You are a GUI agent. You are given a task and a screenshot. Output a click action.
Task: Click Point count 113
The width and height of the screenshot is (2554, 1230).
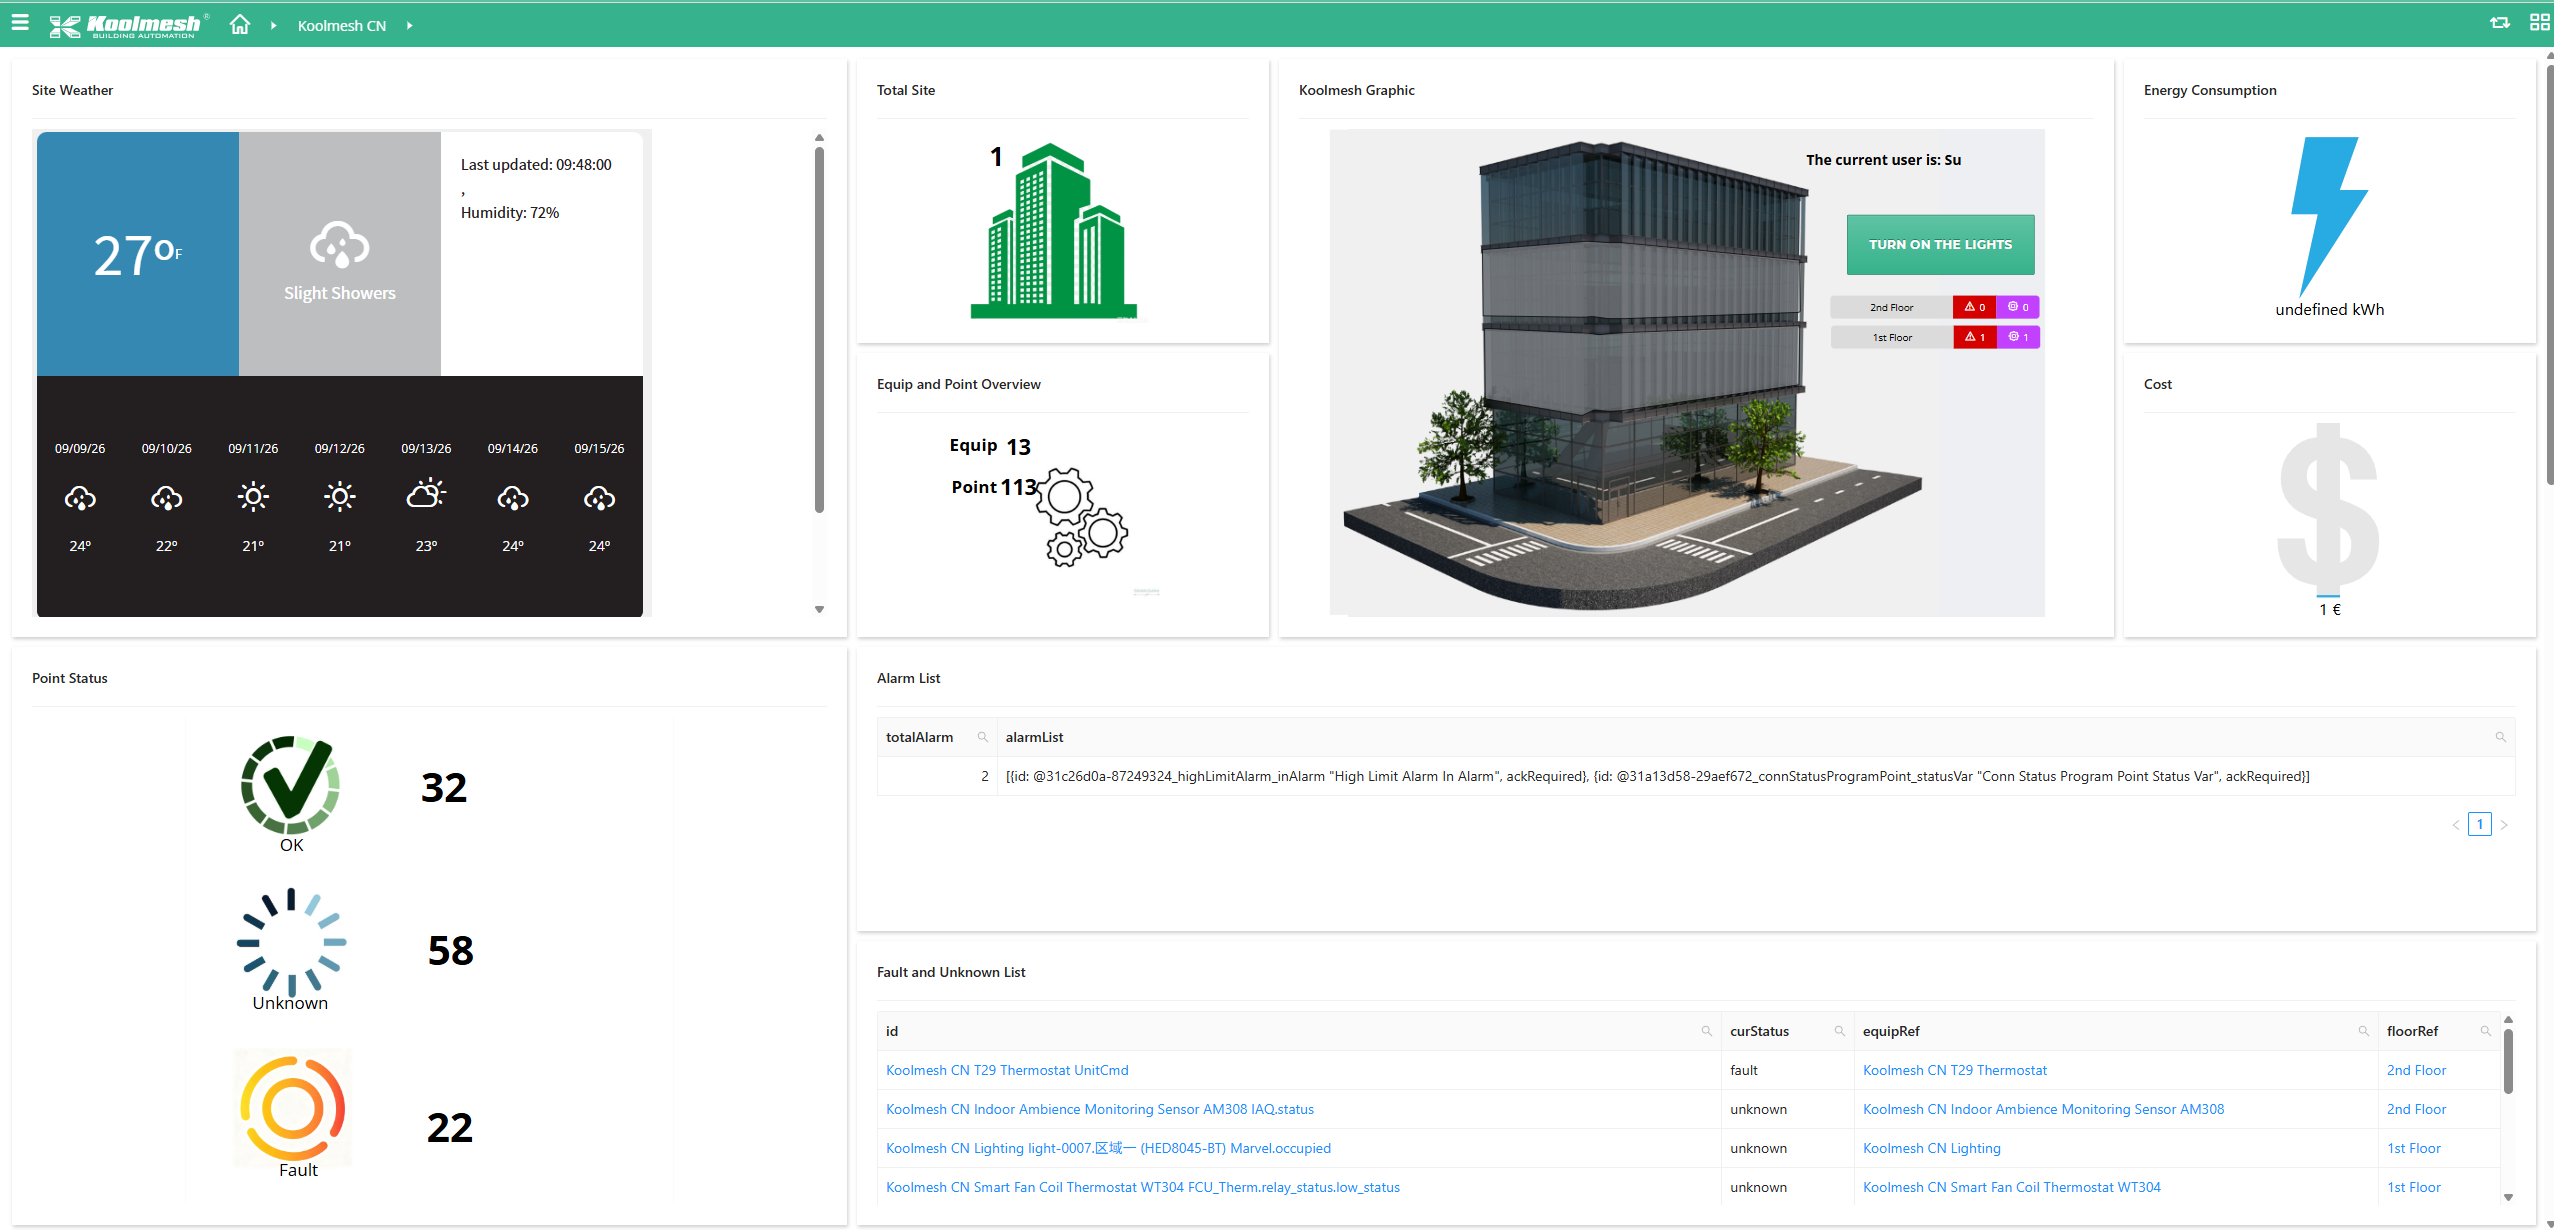pos(1019,487)
